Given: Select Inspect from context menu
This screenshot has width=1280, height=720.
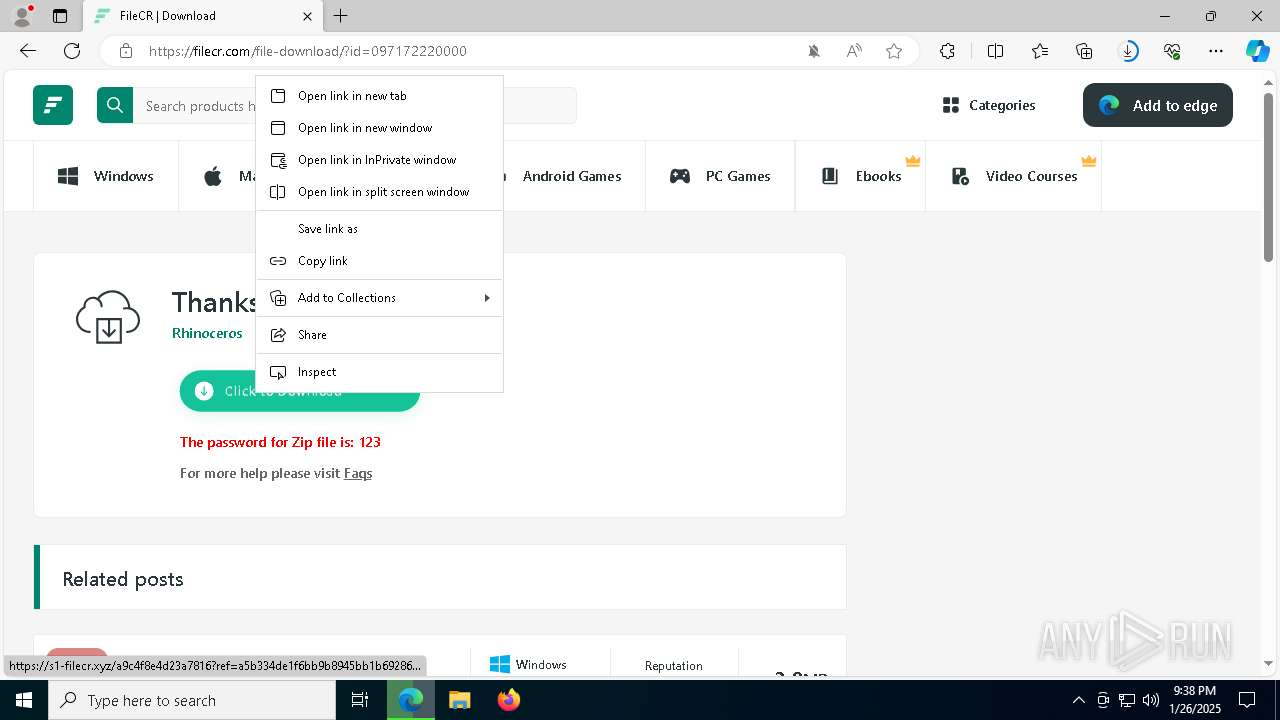Looking at the screenshot, I should (379, 372).
